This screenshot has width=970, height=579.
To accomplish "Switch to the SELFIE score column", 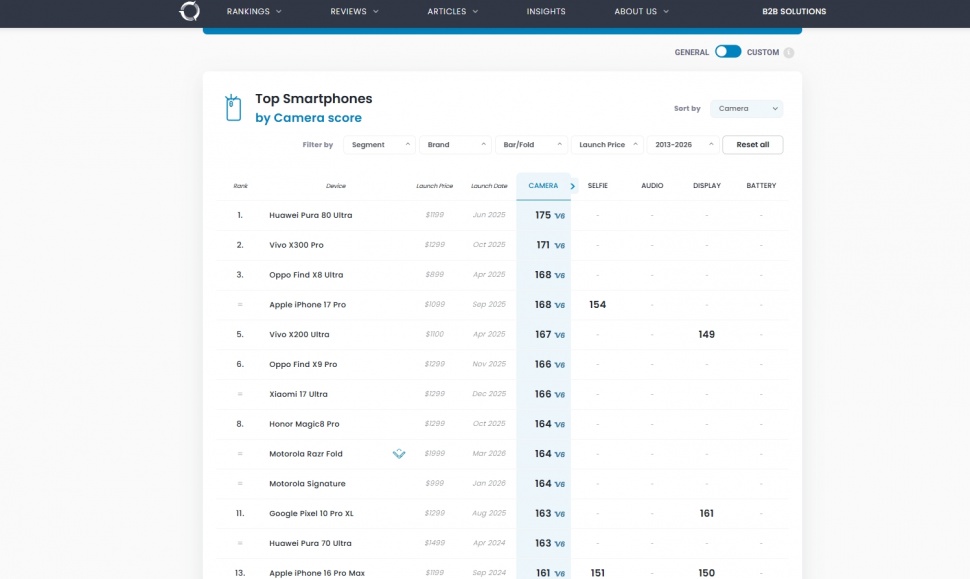I will click(x=597, y=186).
